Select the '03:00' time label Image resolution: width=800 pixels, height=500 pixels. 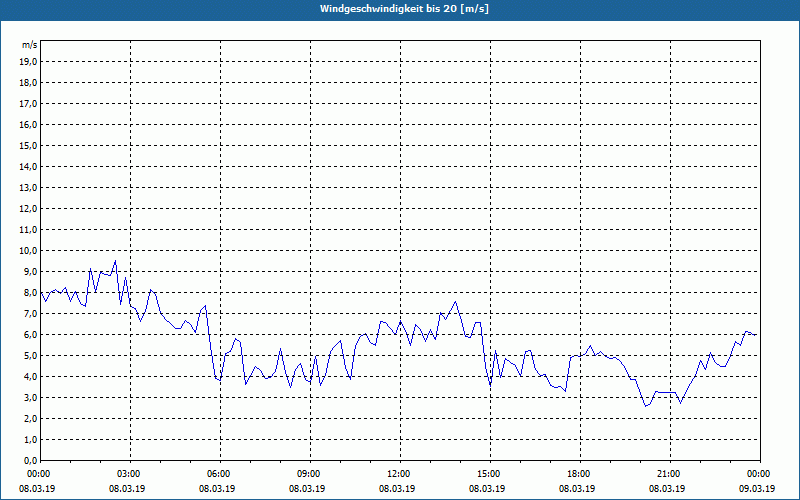pos(130,474)
